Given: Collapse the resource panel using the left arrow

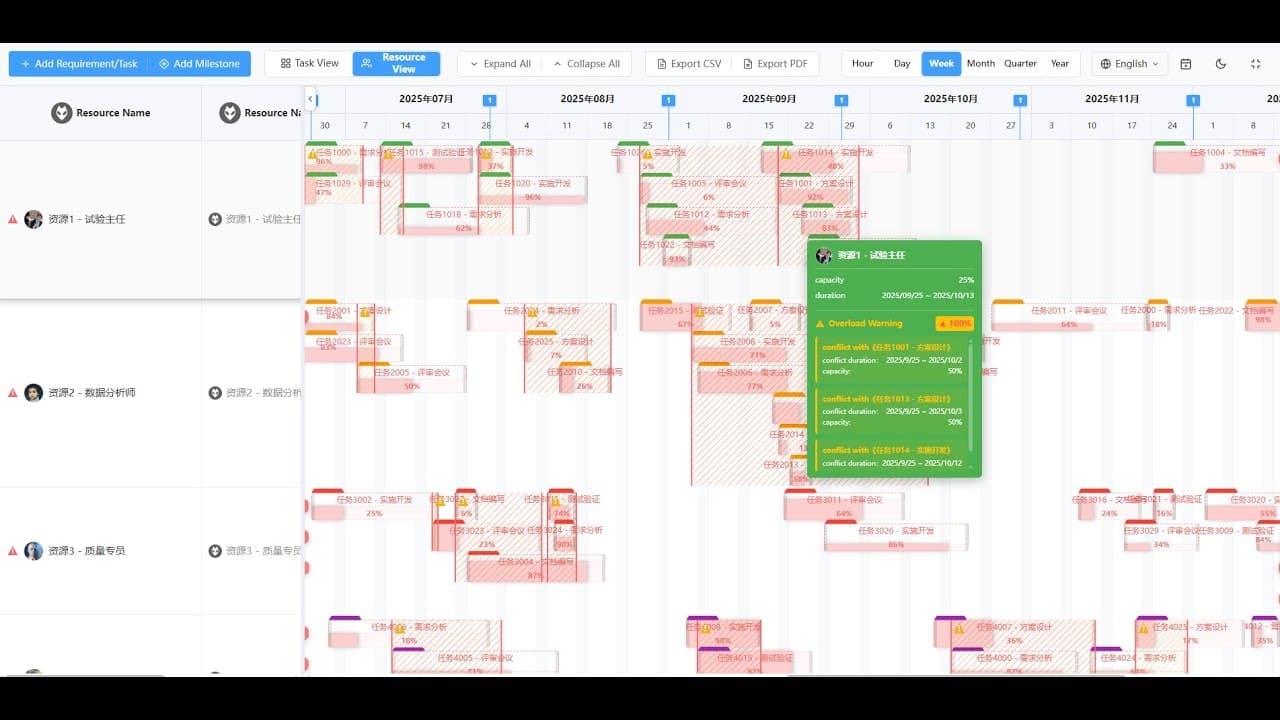Looking at the screenshot, I should tap(309, 99).
